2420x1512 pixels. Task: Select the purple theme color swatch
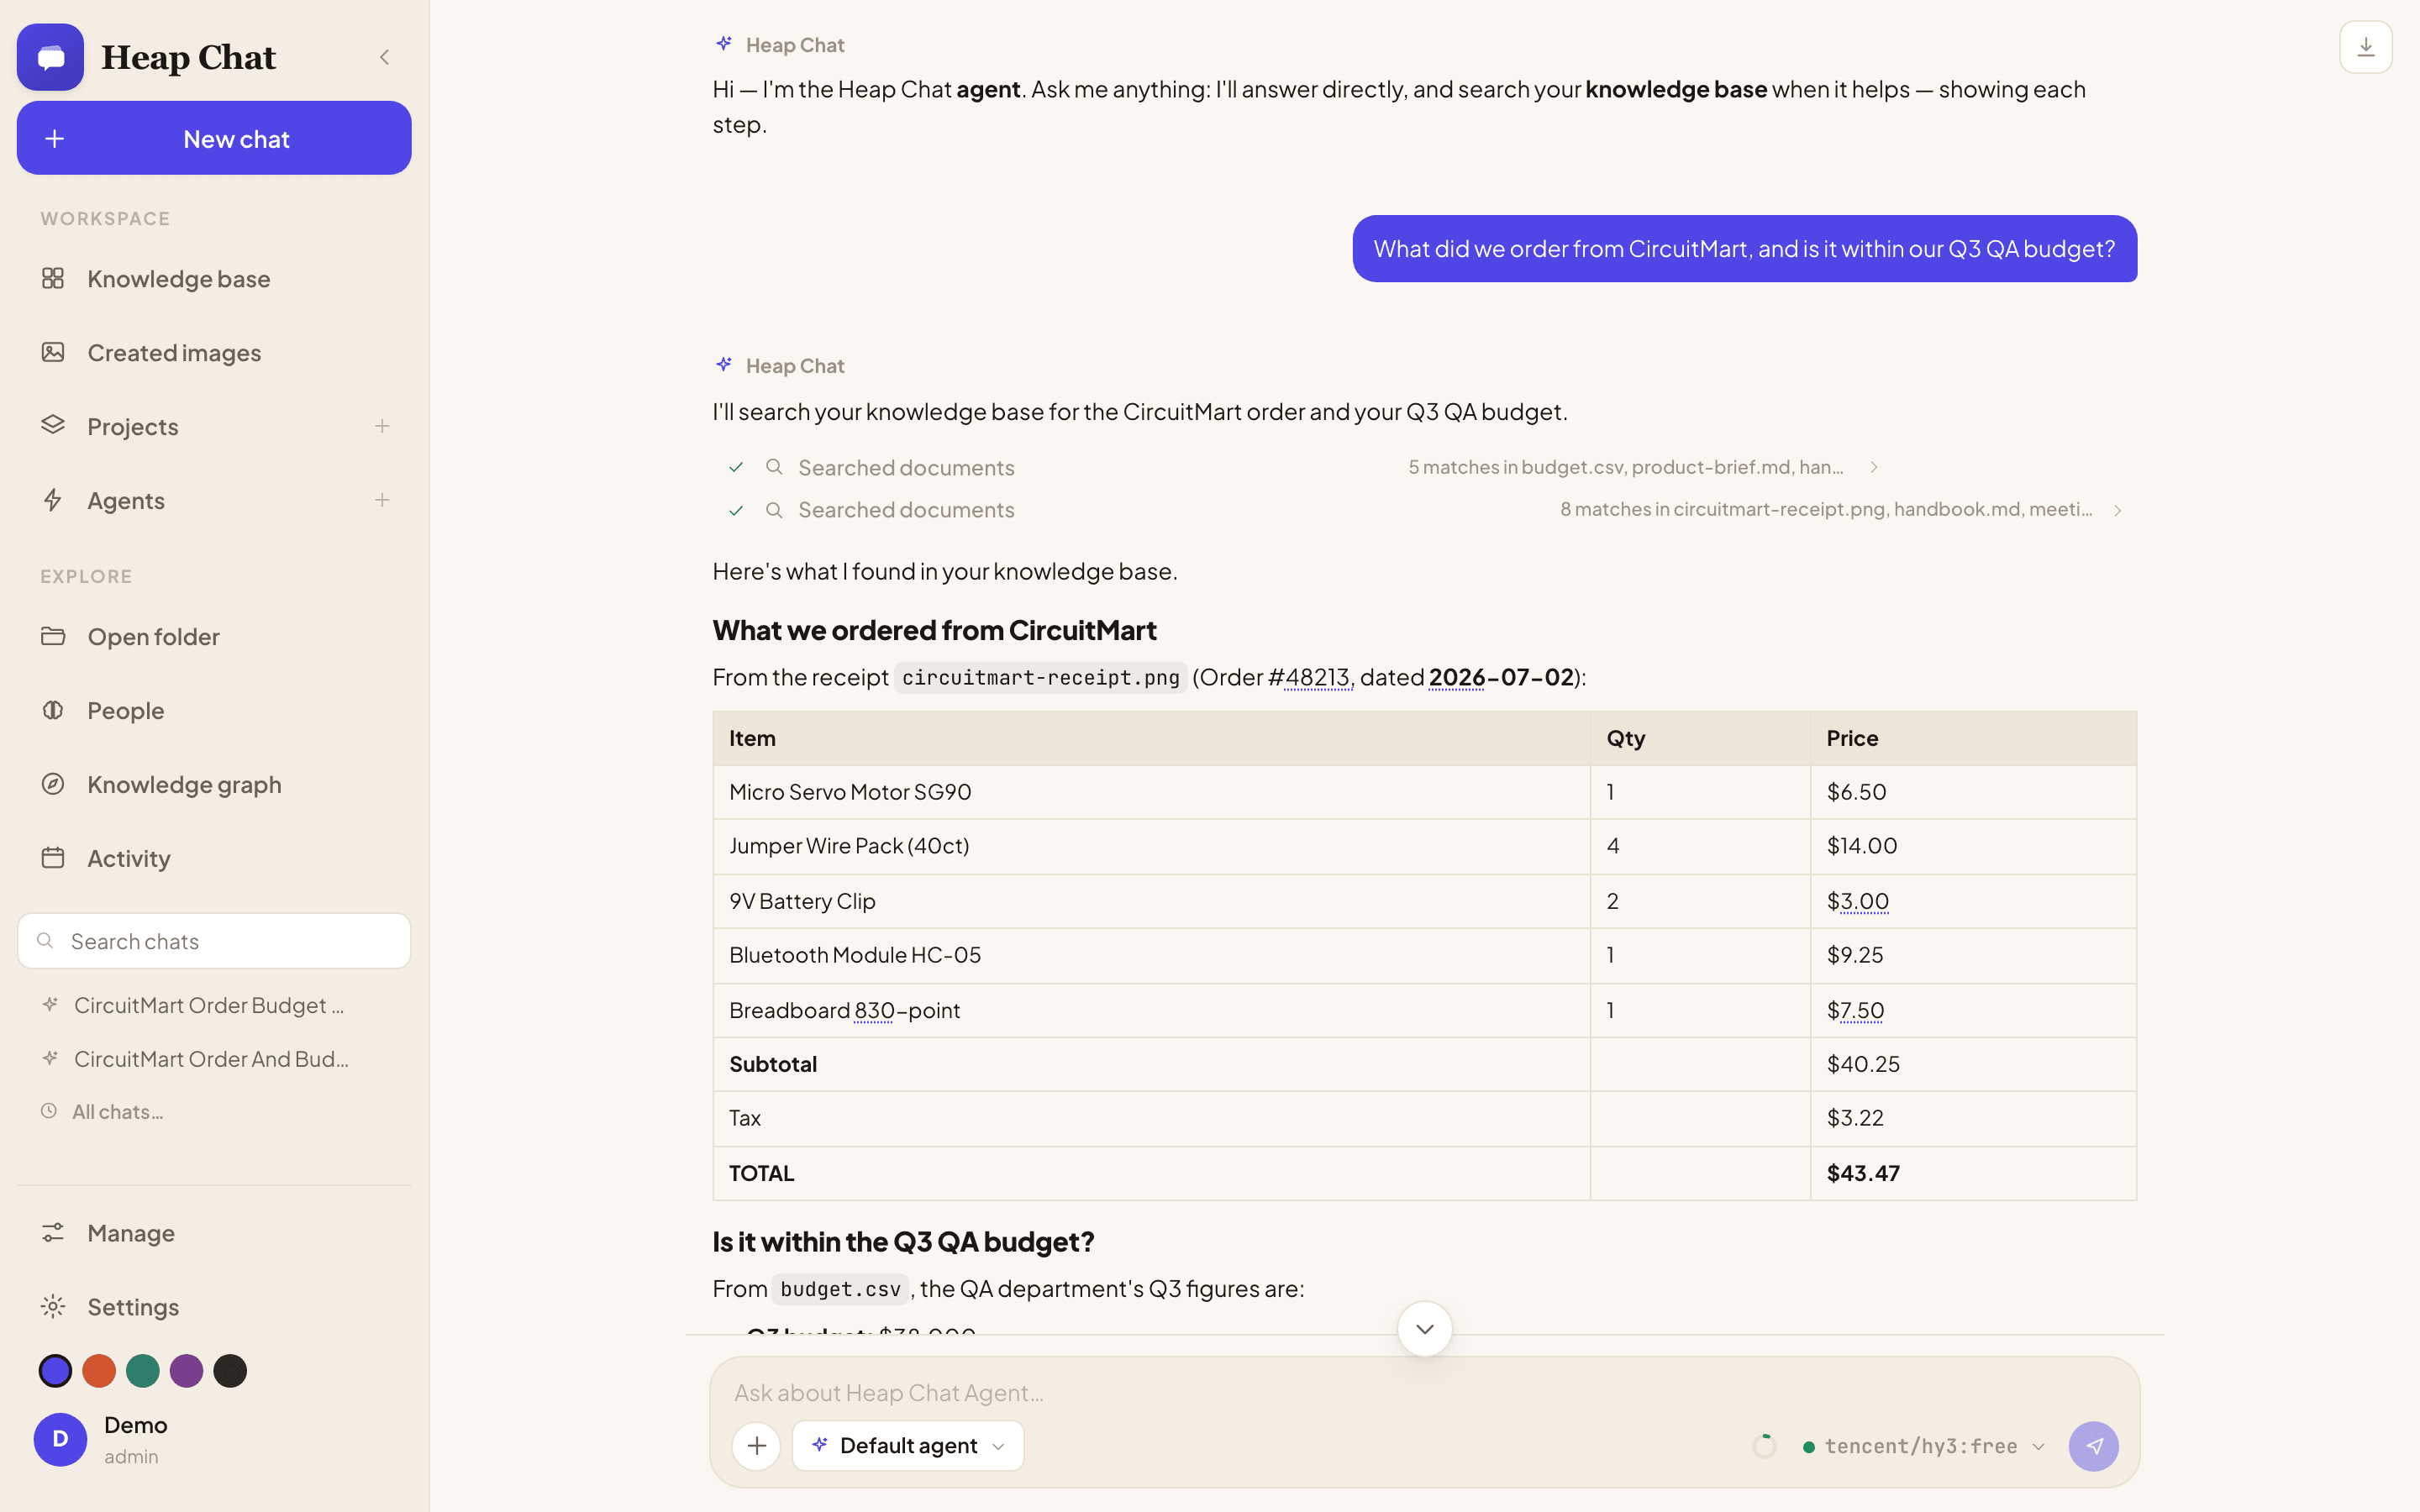click(x=186, y=1371)
